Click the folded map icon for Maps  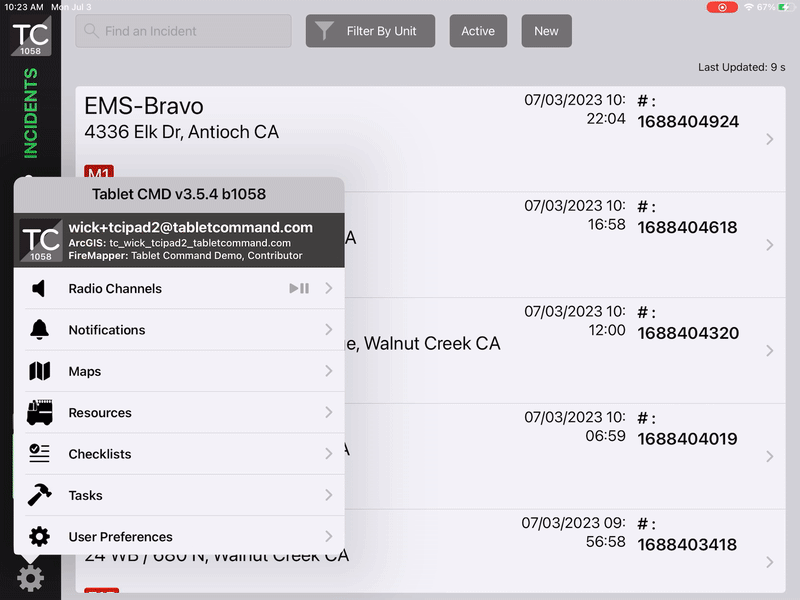coord(39,371)
